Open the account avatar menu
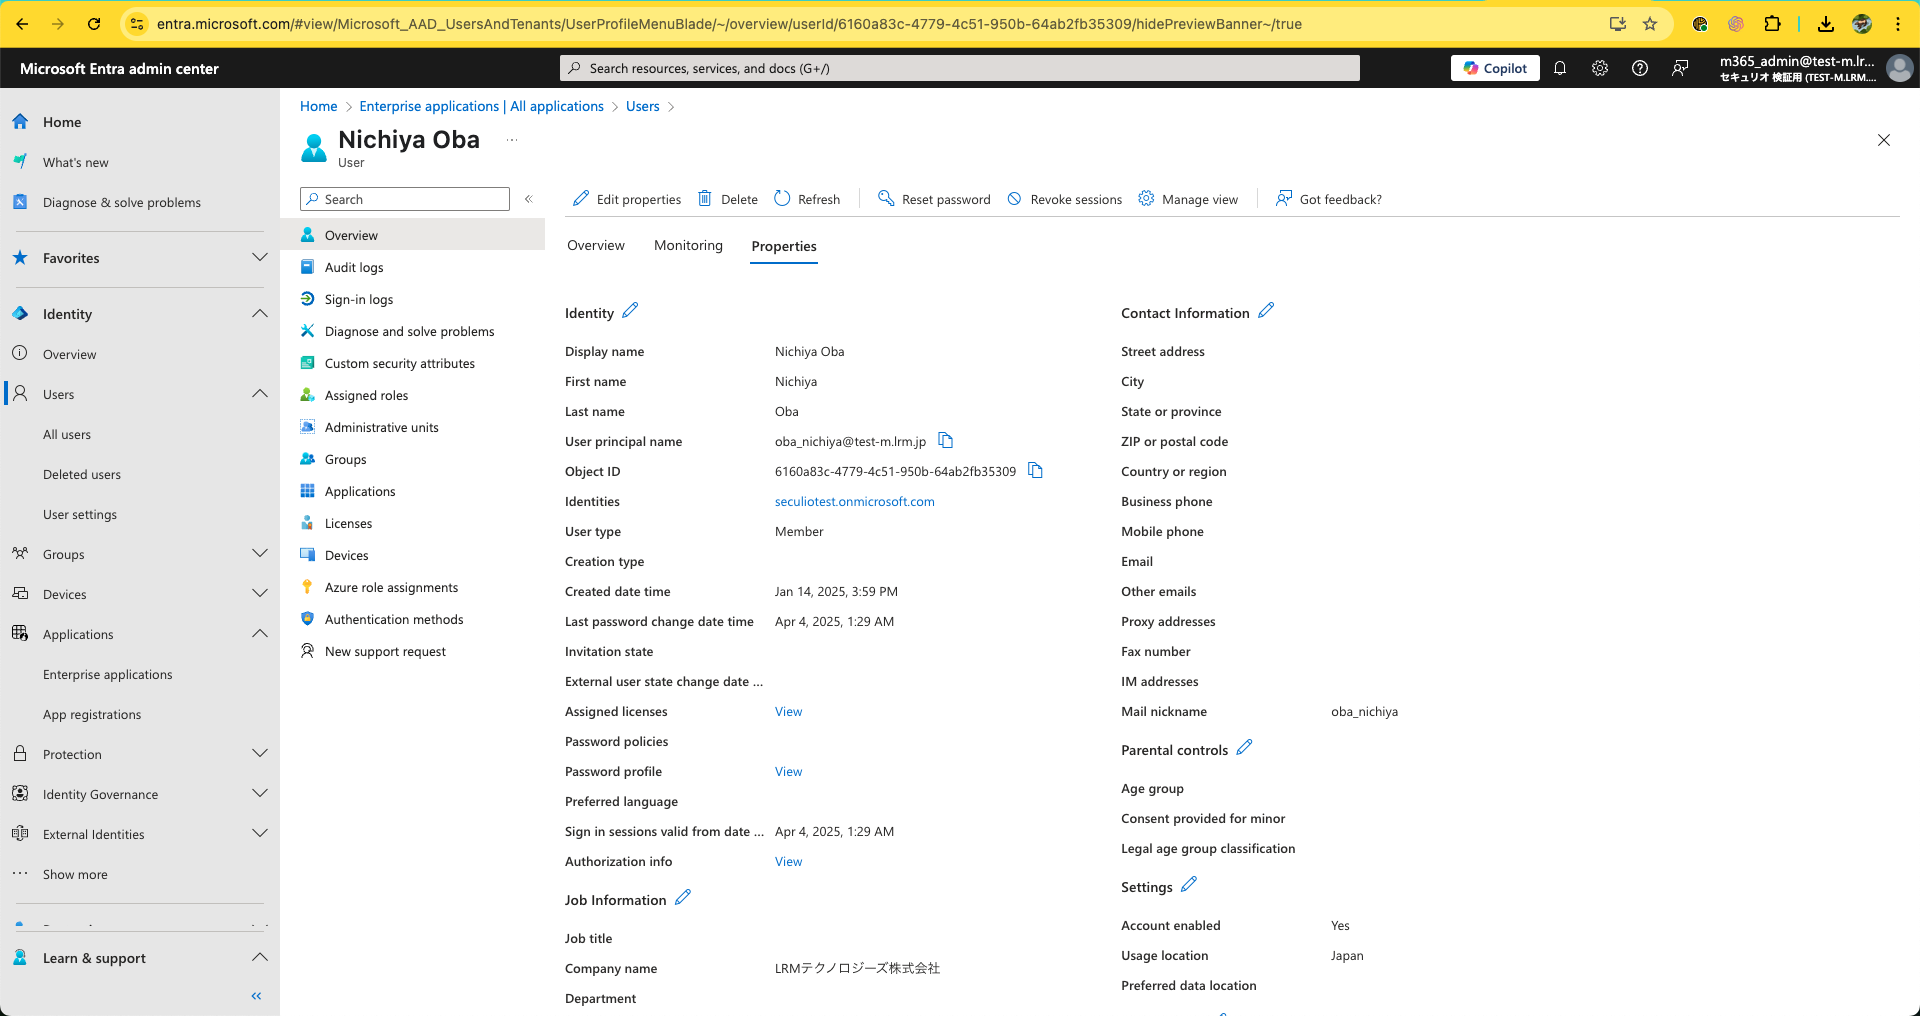1920x1016 pixels. pyautogui.click(x=1899, y=68)
